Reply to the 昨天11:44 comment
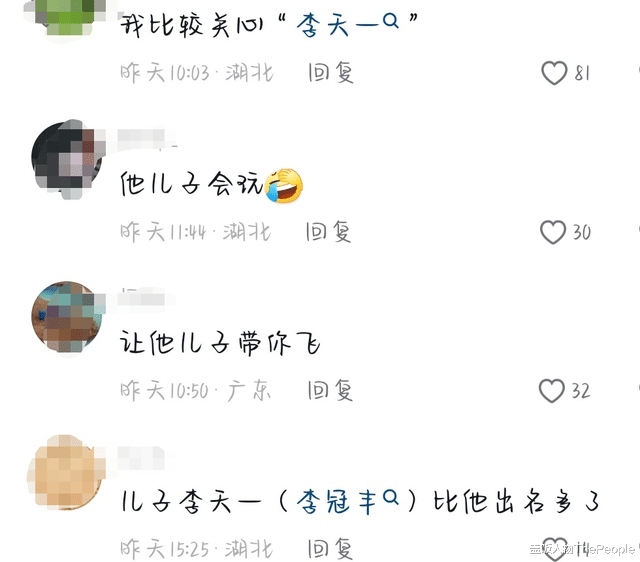This screenshot has height=562, width=640. pos(329,232)
